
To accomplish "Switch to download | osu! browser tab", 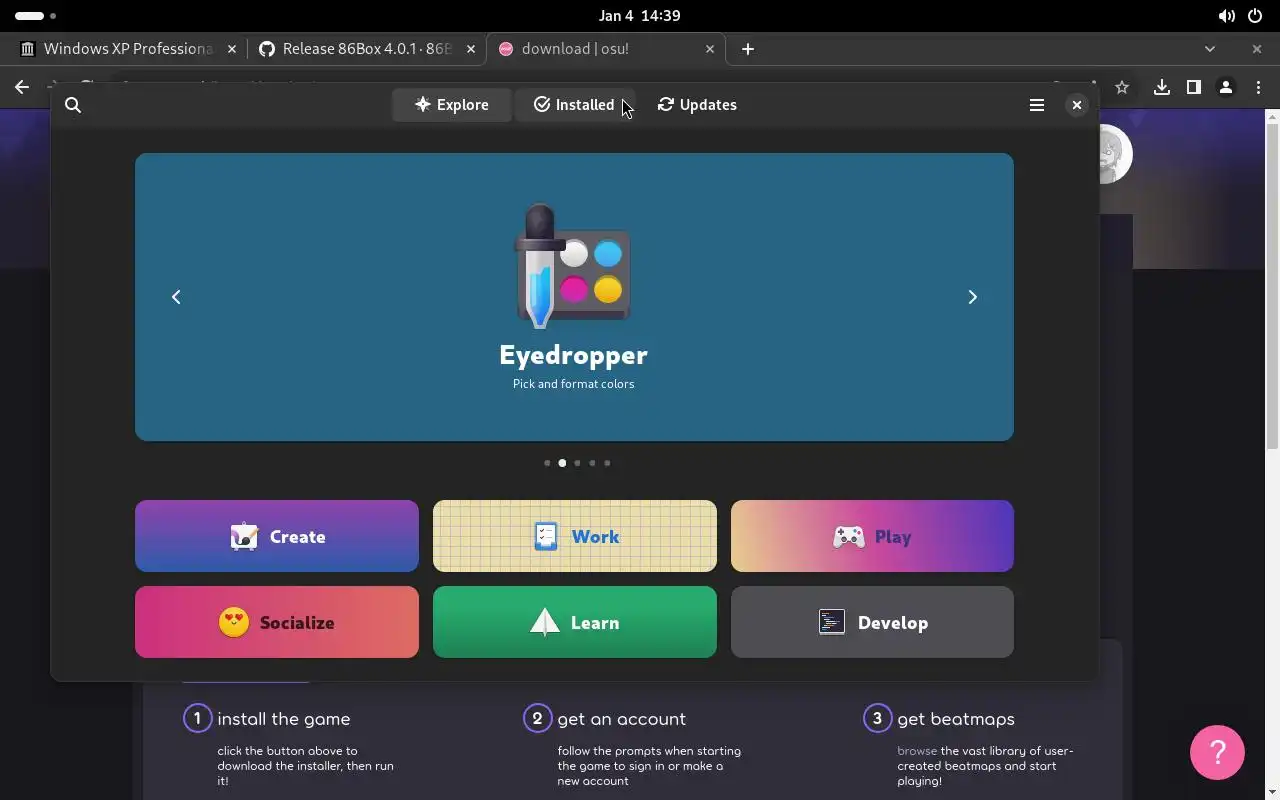I will click(606, 48).
